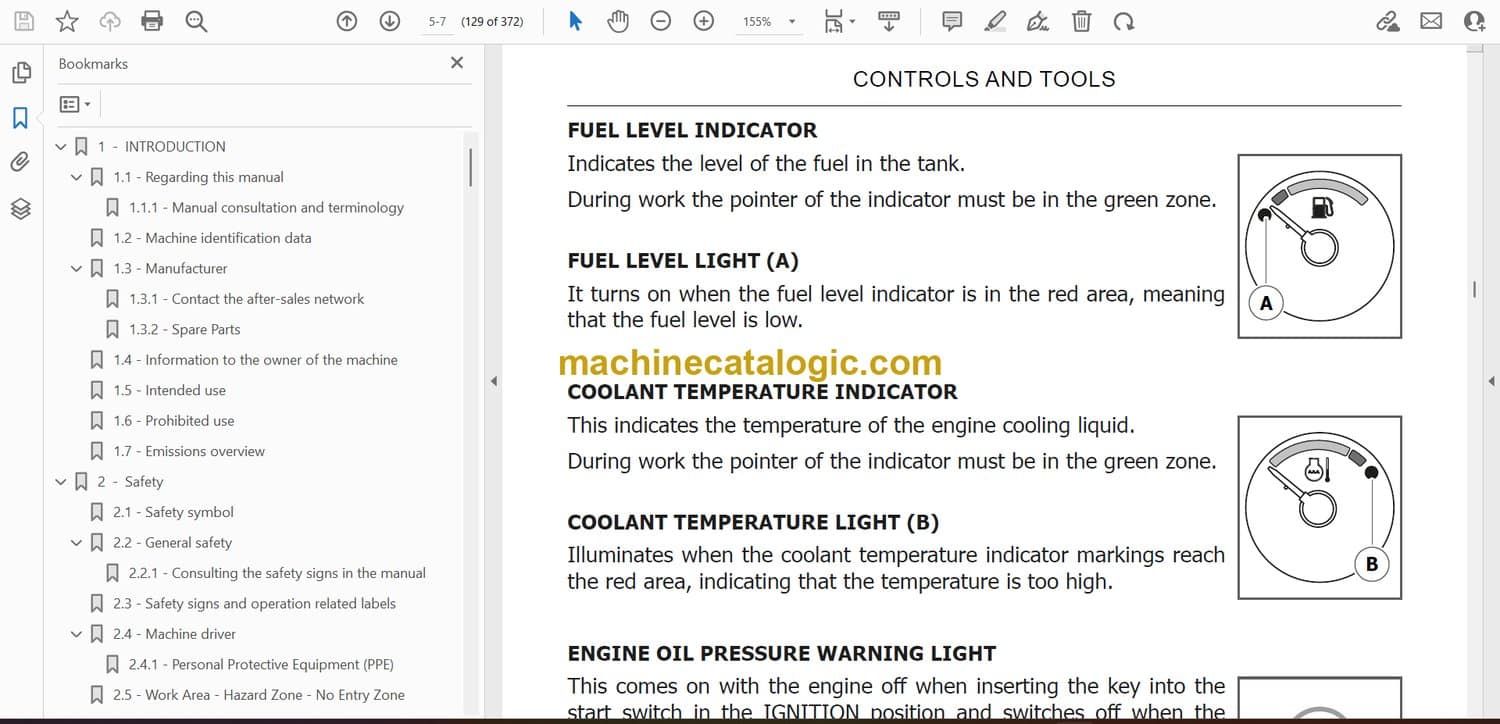
Task: Collapse the 2.2 - General safety bookmark
Action: pos(77,543)
